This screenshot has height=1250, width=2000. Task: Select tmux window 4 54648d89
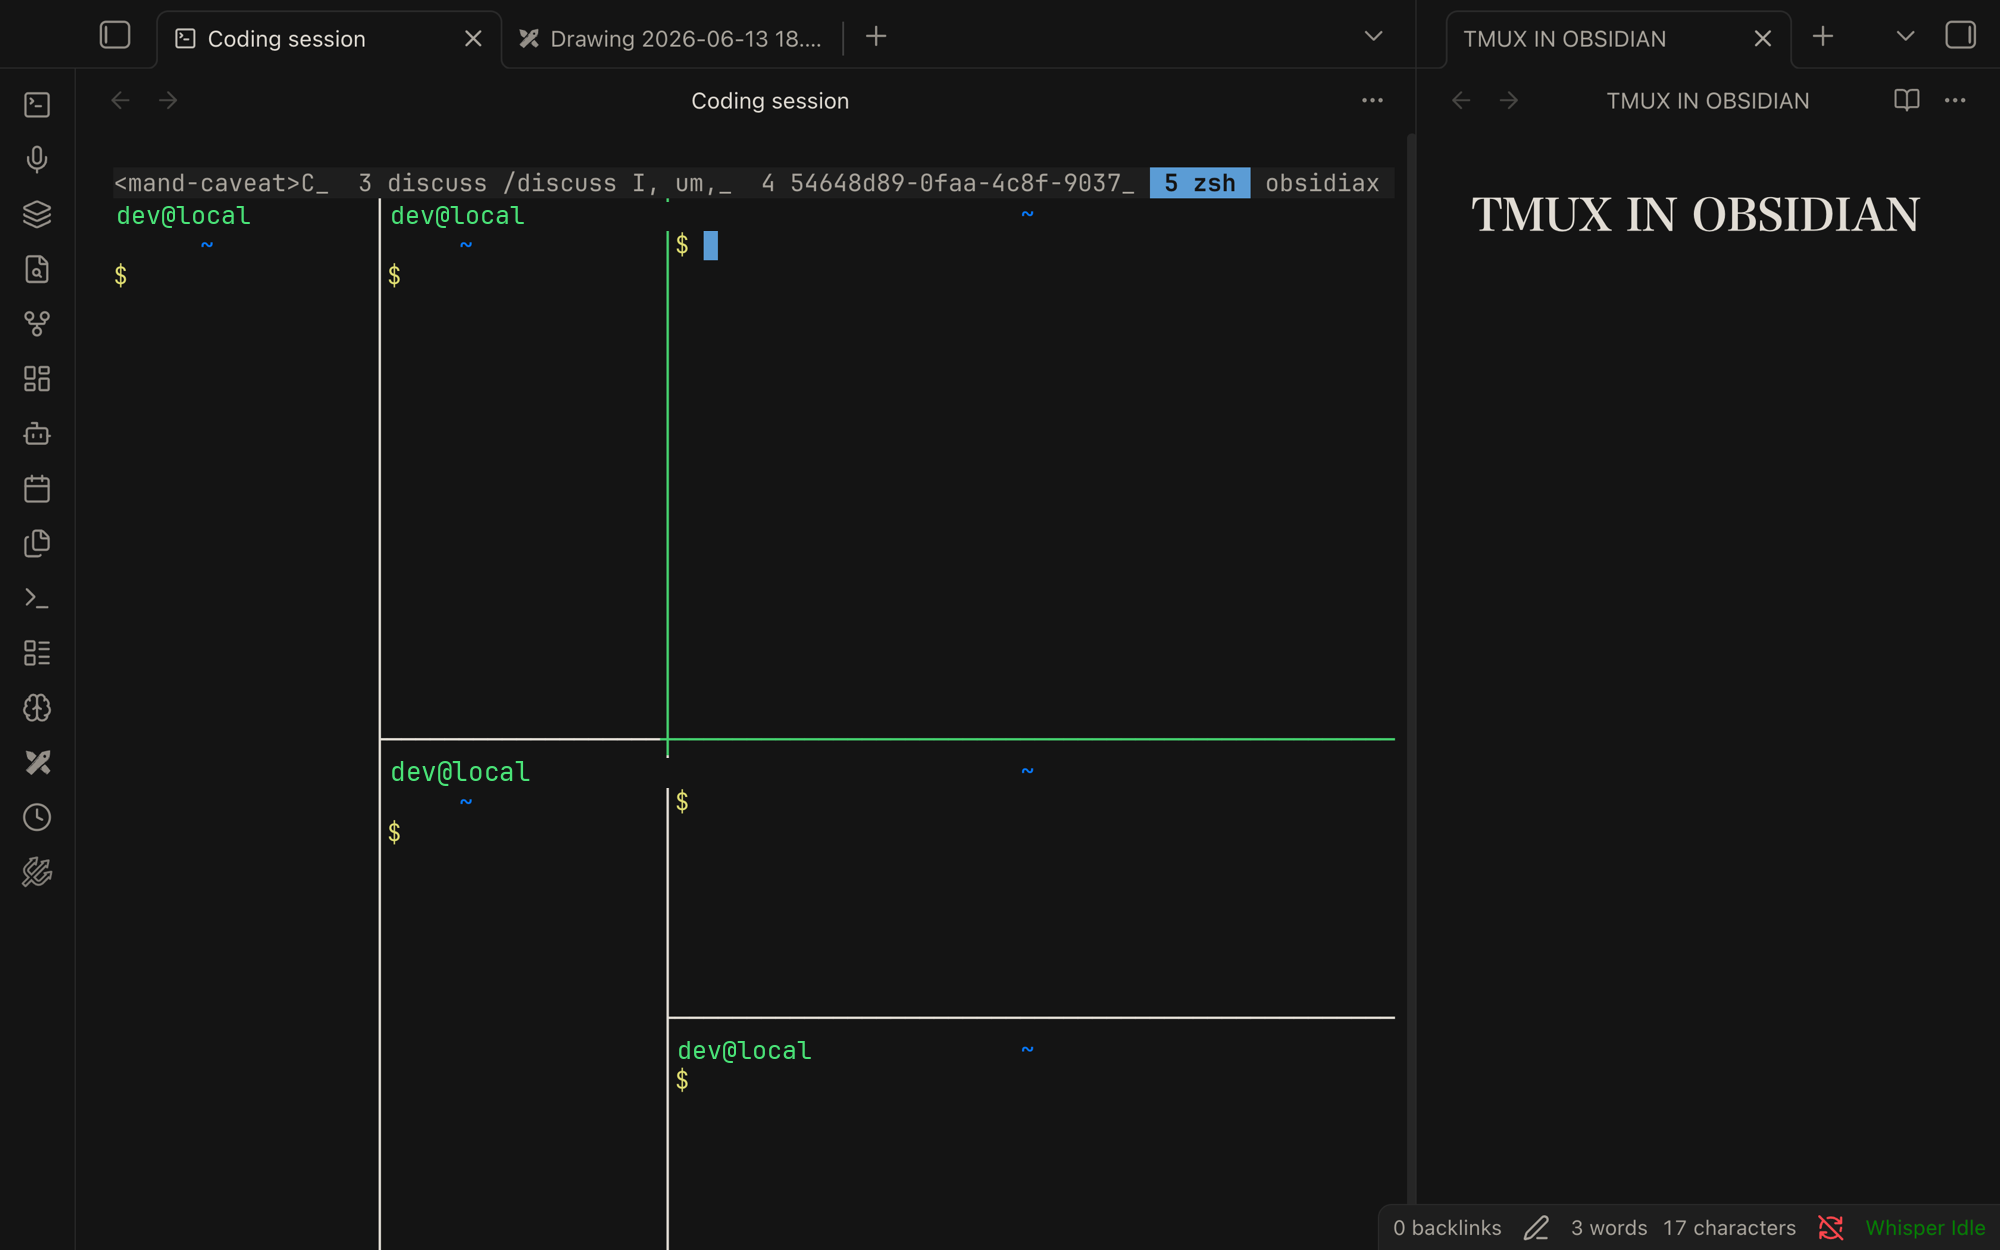click(x=947, y=183)
